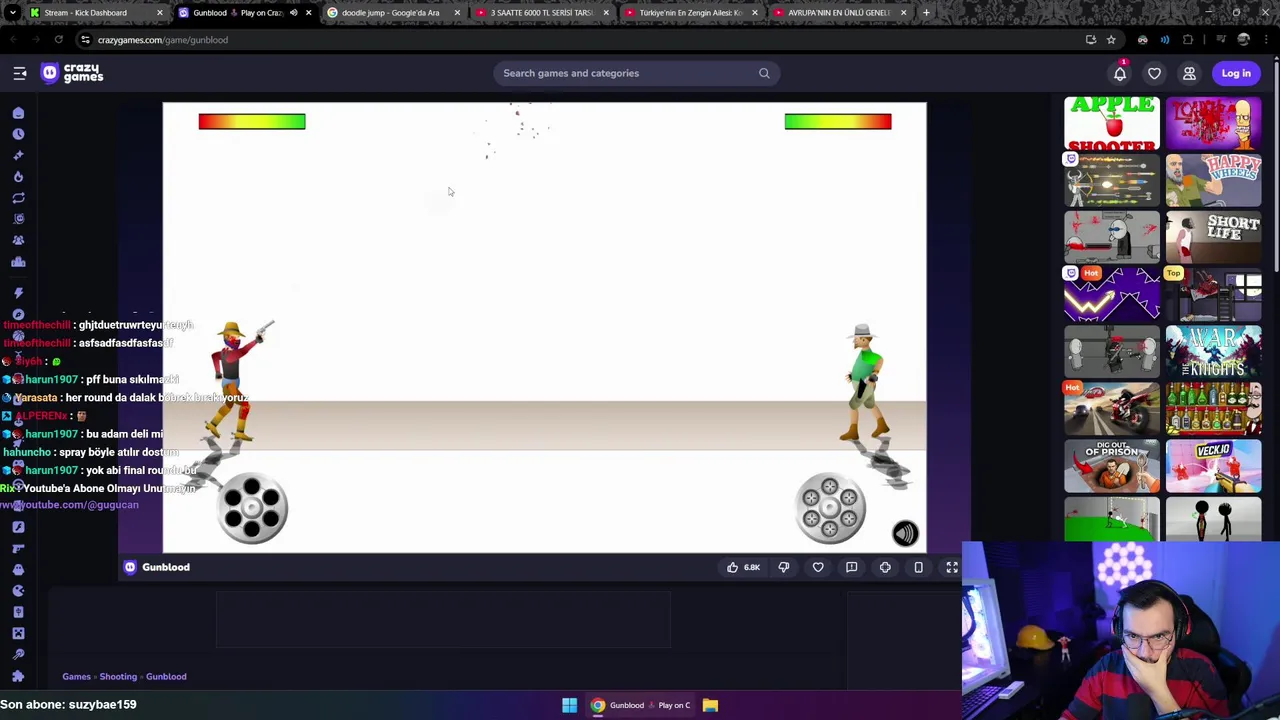This screenshot has height=720, width=1280.
Task: Open Updated refresh-arrows icon in sidebar
Action: click(18, 198)
